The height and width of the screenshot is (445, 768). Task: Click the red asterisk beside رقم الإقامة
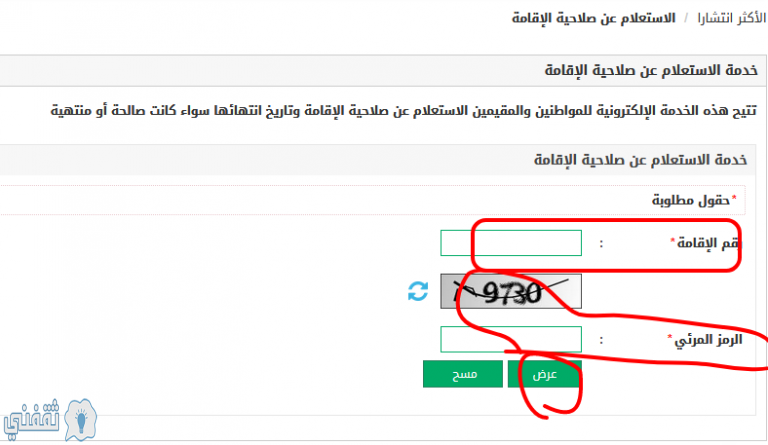(672, 240)
